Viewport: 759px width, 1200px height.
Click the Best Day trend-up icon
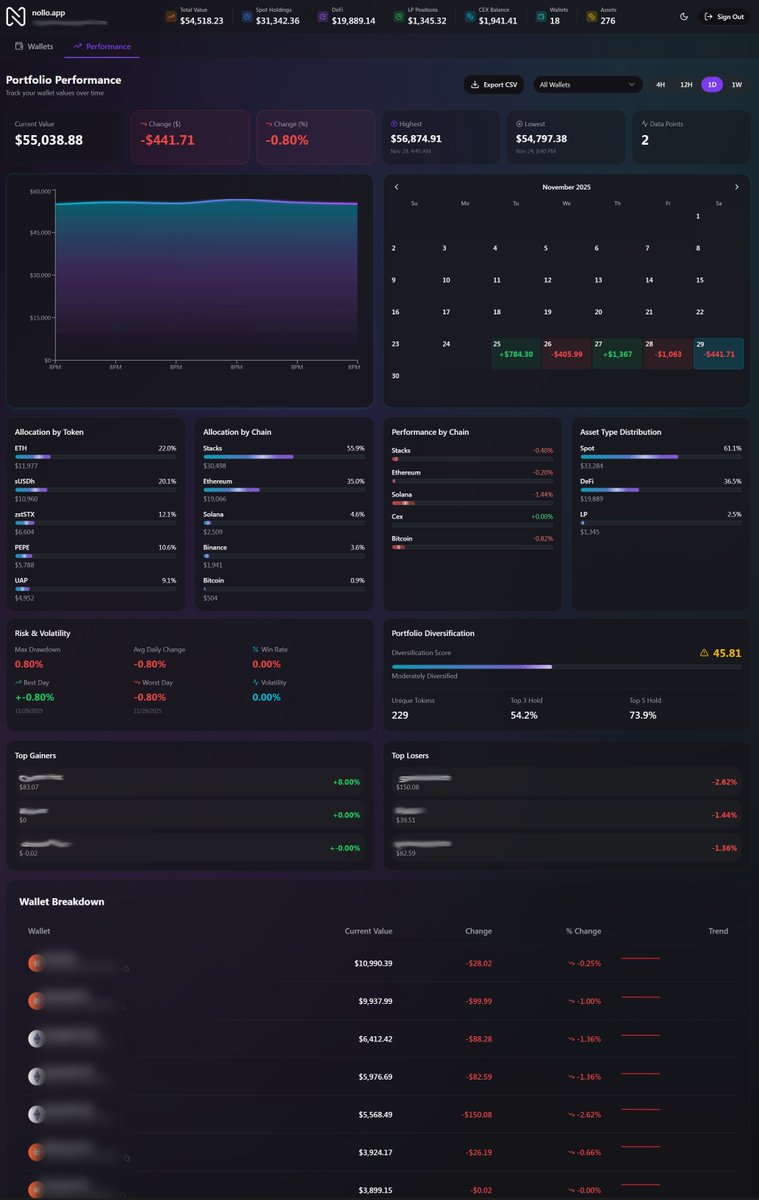coord(18,682)
